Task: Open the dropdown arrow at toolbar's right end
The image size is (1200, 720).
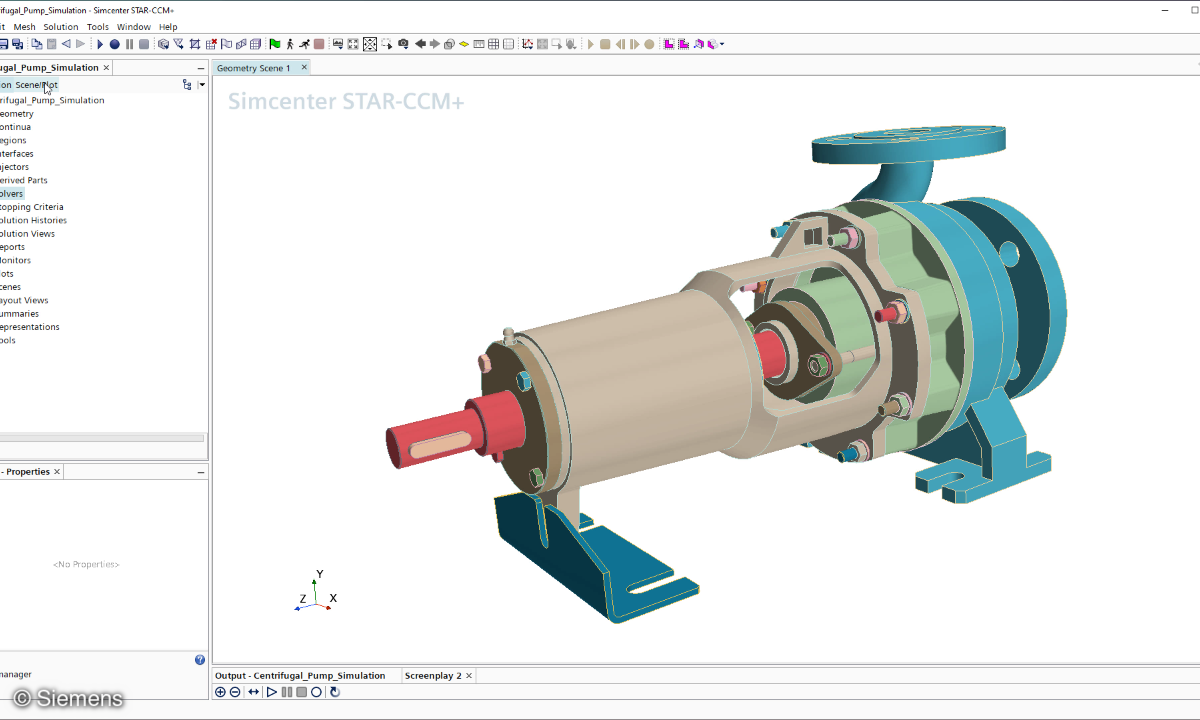Action: (x=722, y=44)
